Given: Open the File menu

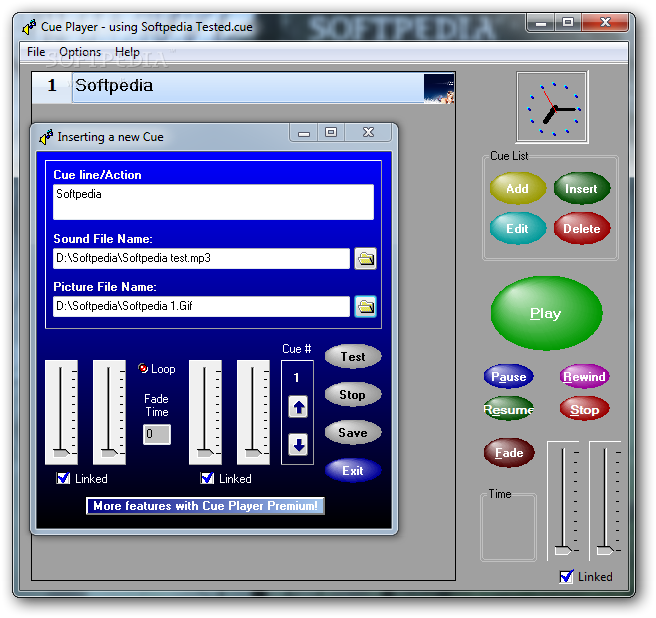Looking at the screenshot, I should [36, 52].
